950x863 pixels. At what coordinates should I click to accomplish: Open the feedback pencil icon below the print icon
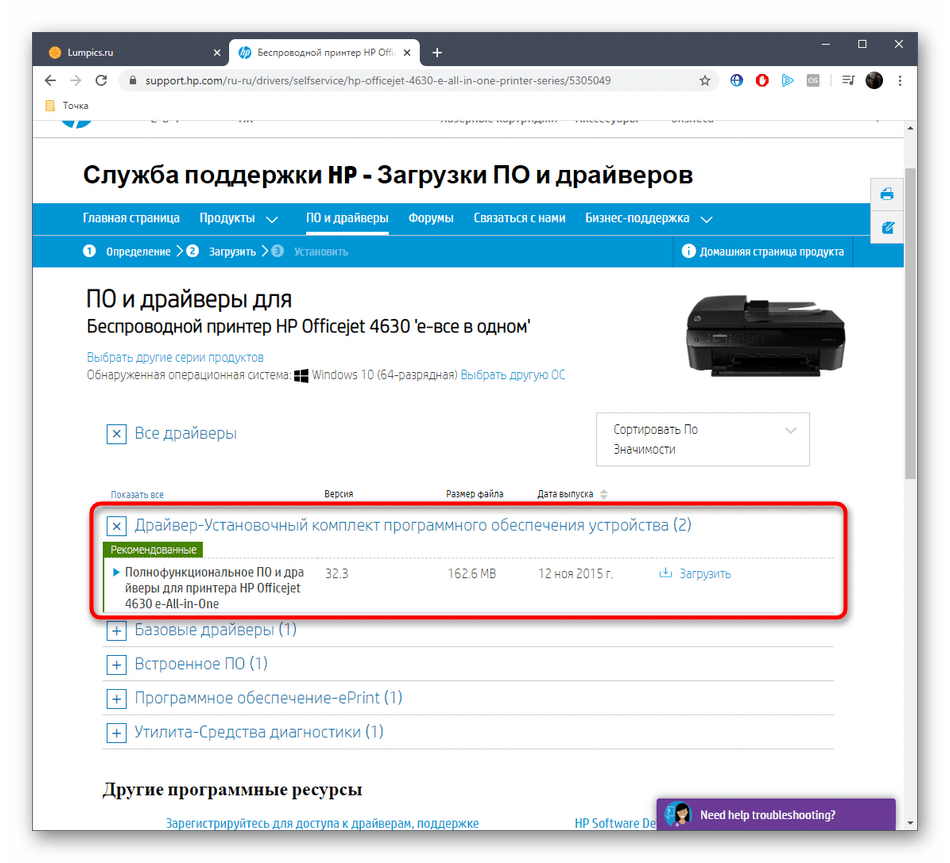[x=887, y=227]
